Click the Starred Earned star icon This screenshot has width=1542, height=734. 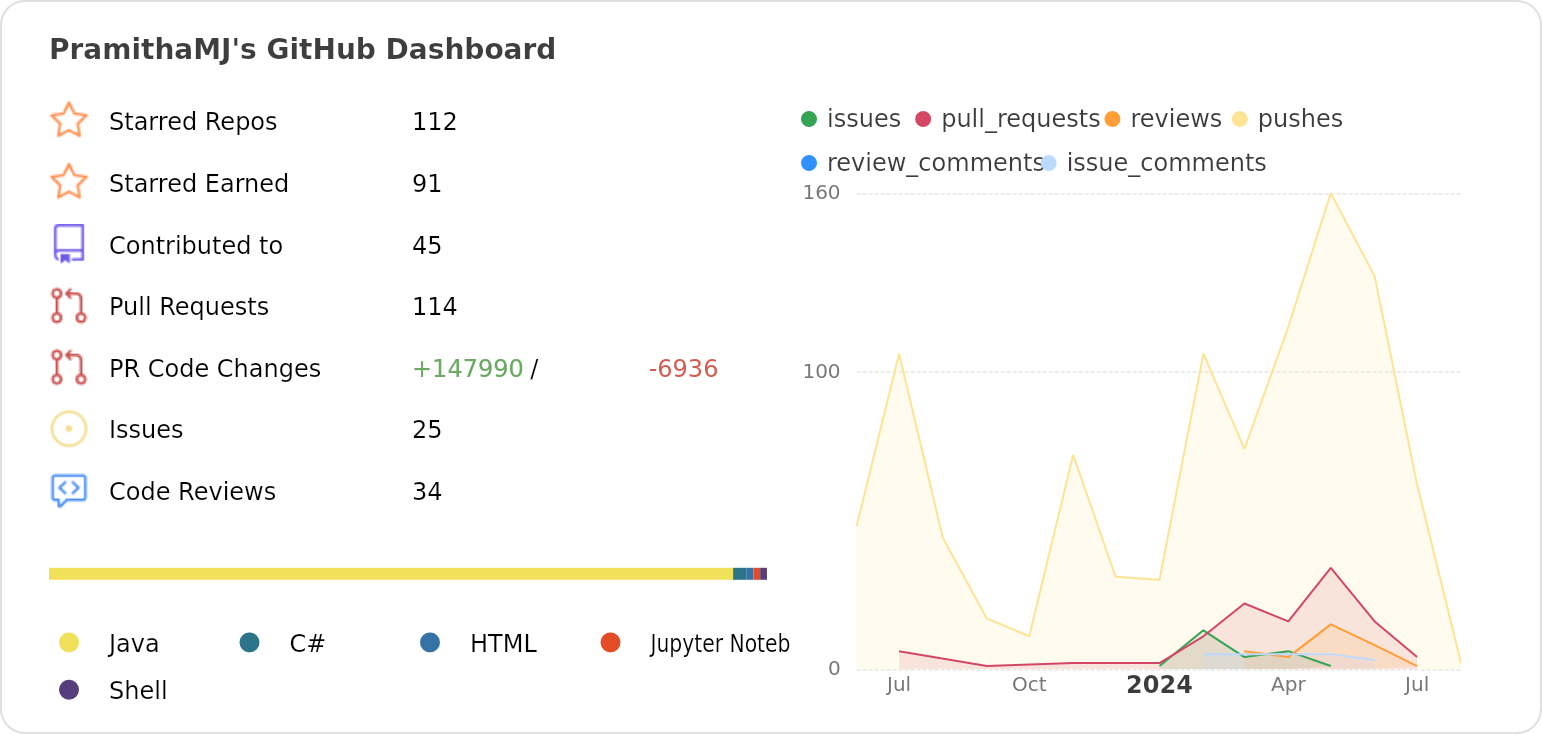(x=69, y=182)
